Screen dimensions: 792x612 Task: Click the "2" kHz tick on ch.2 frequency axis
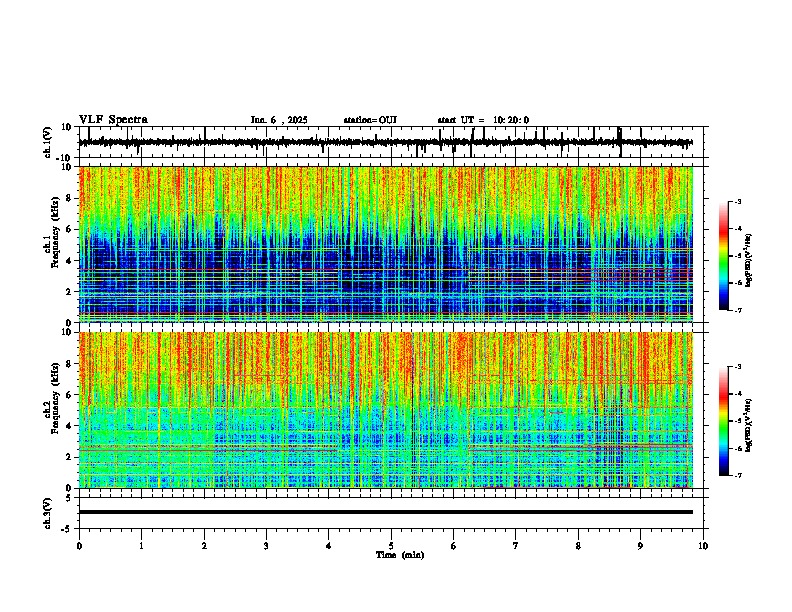[x=70, y=457]
